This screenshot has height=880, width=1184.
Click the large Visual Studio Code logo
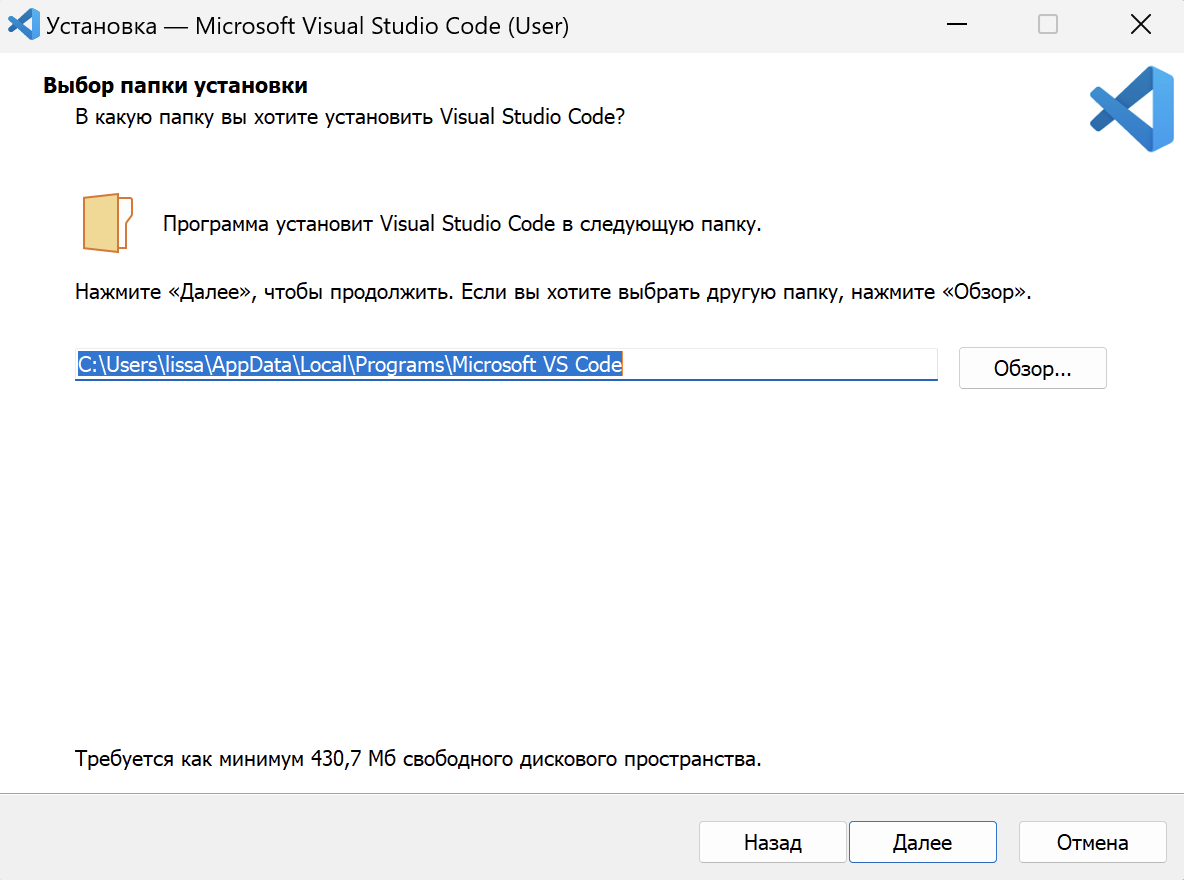tap(1131, 109)
